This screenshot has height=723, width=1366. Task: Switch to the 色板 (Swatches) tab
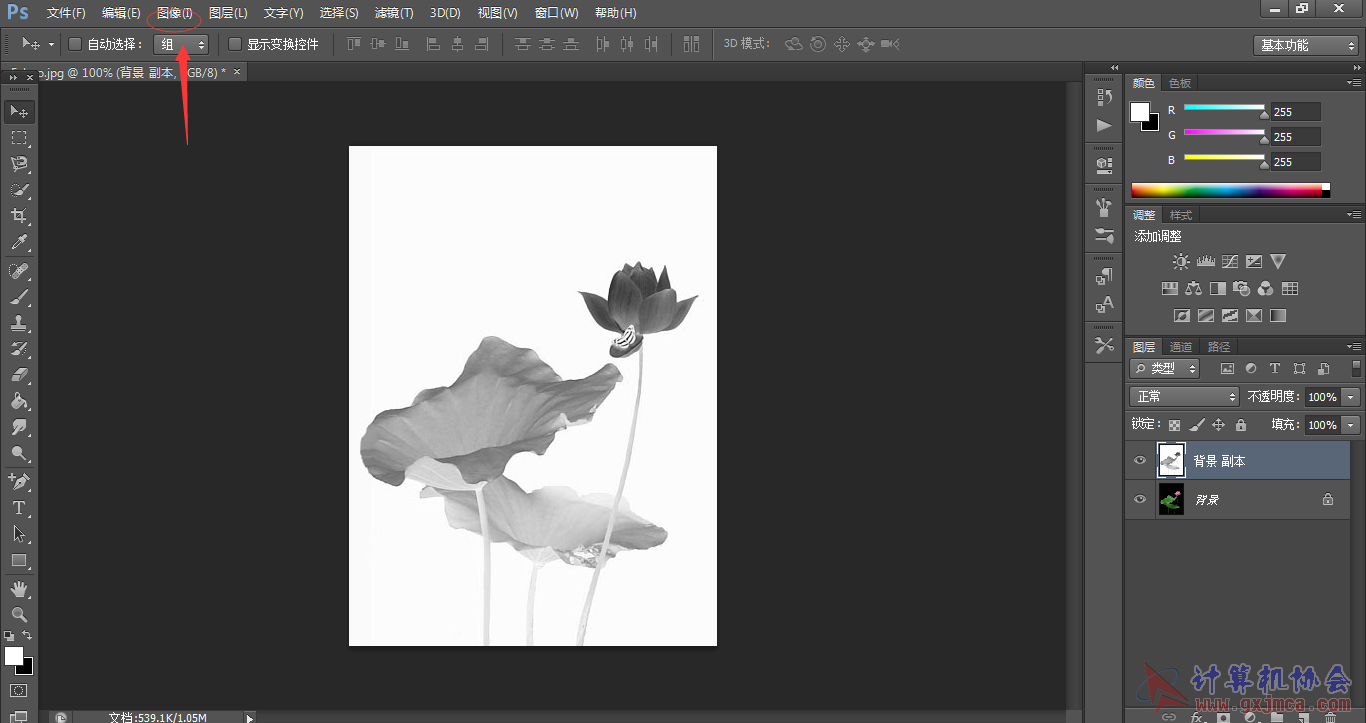coord(1180,83)
